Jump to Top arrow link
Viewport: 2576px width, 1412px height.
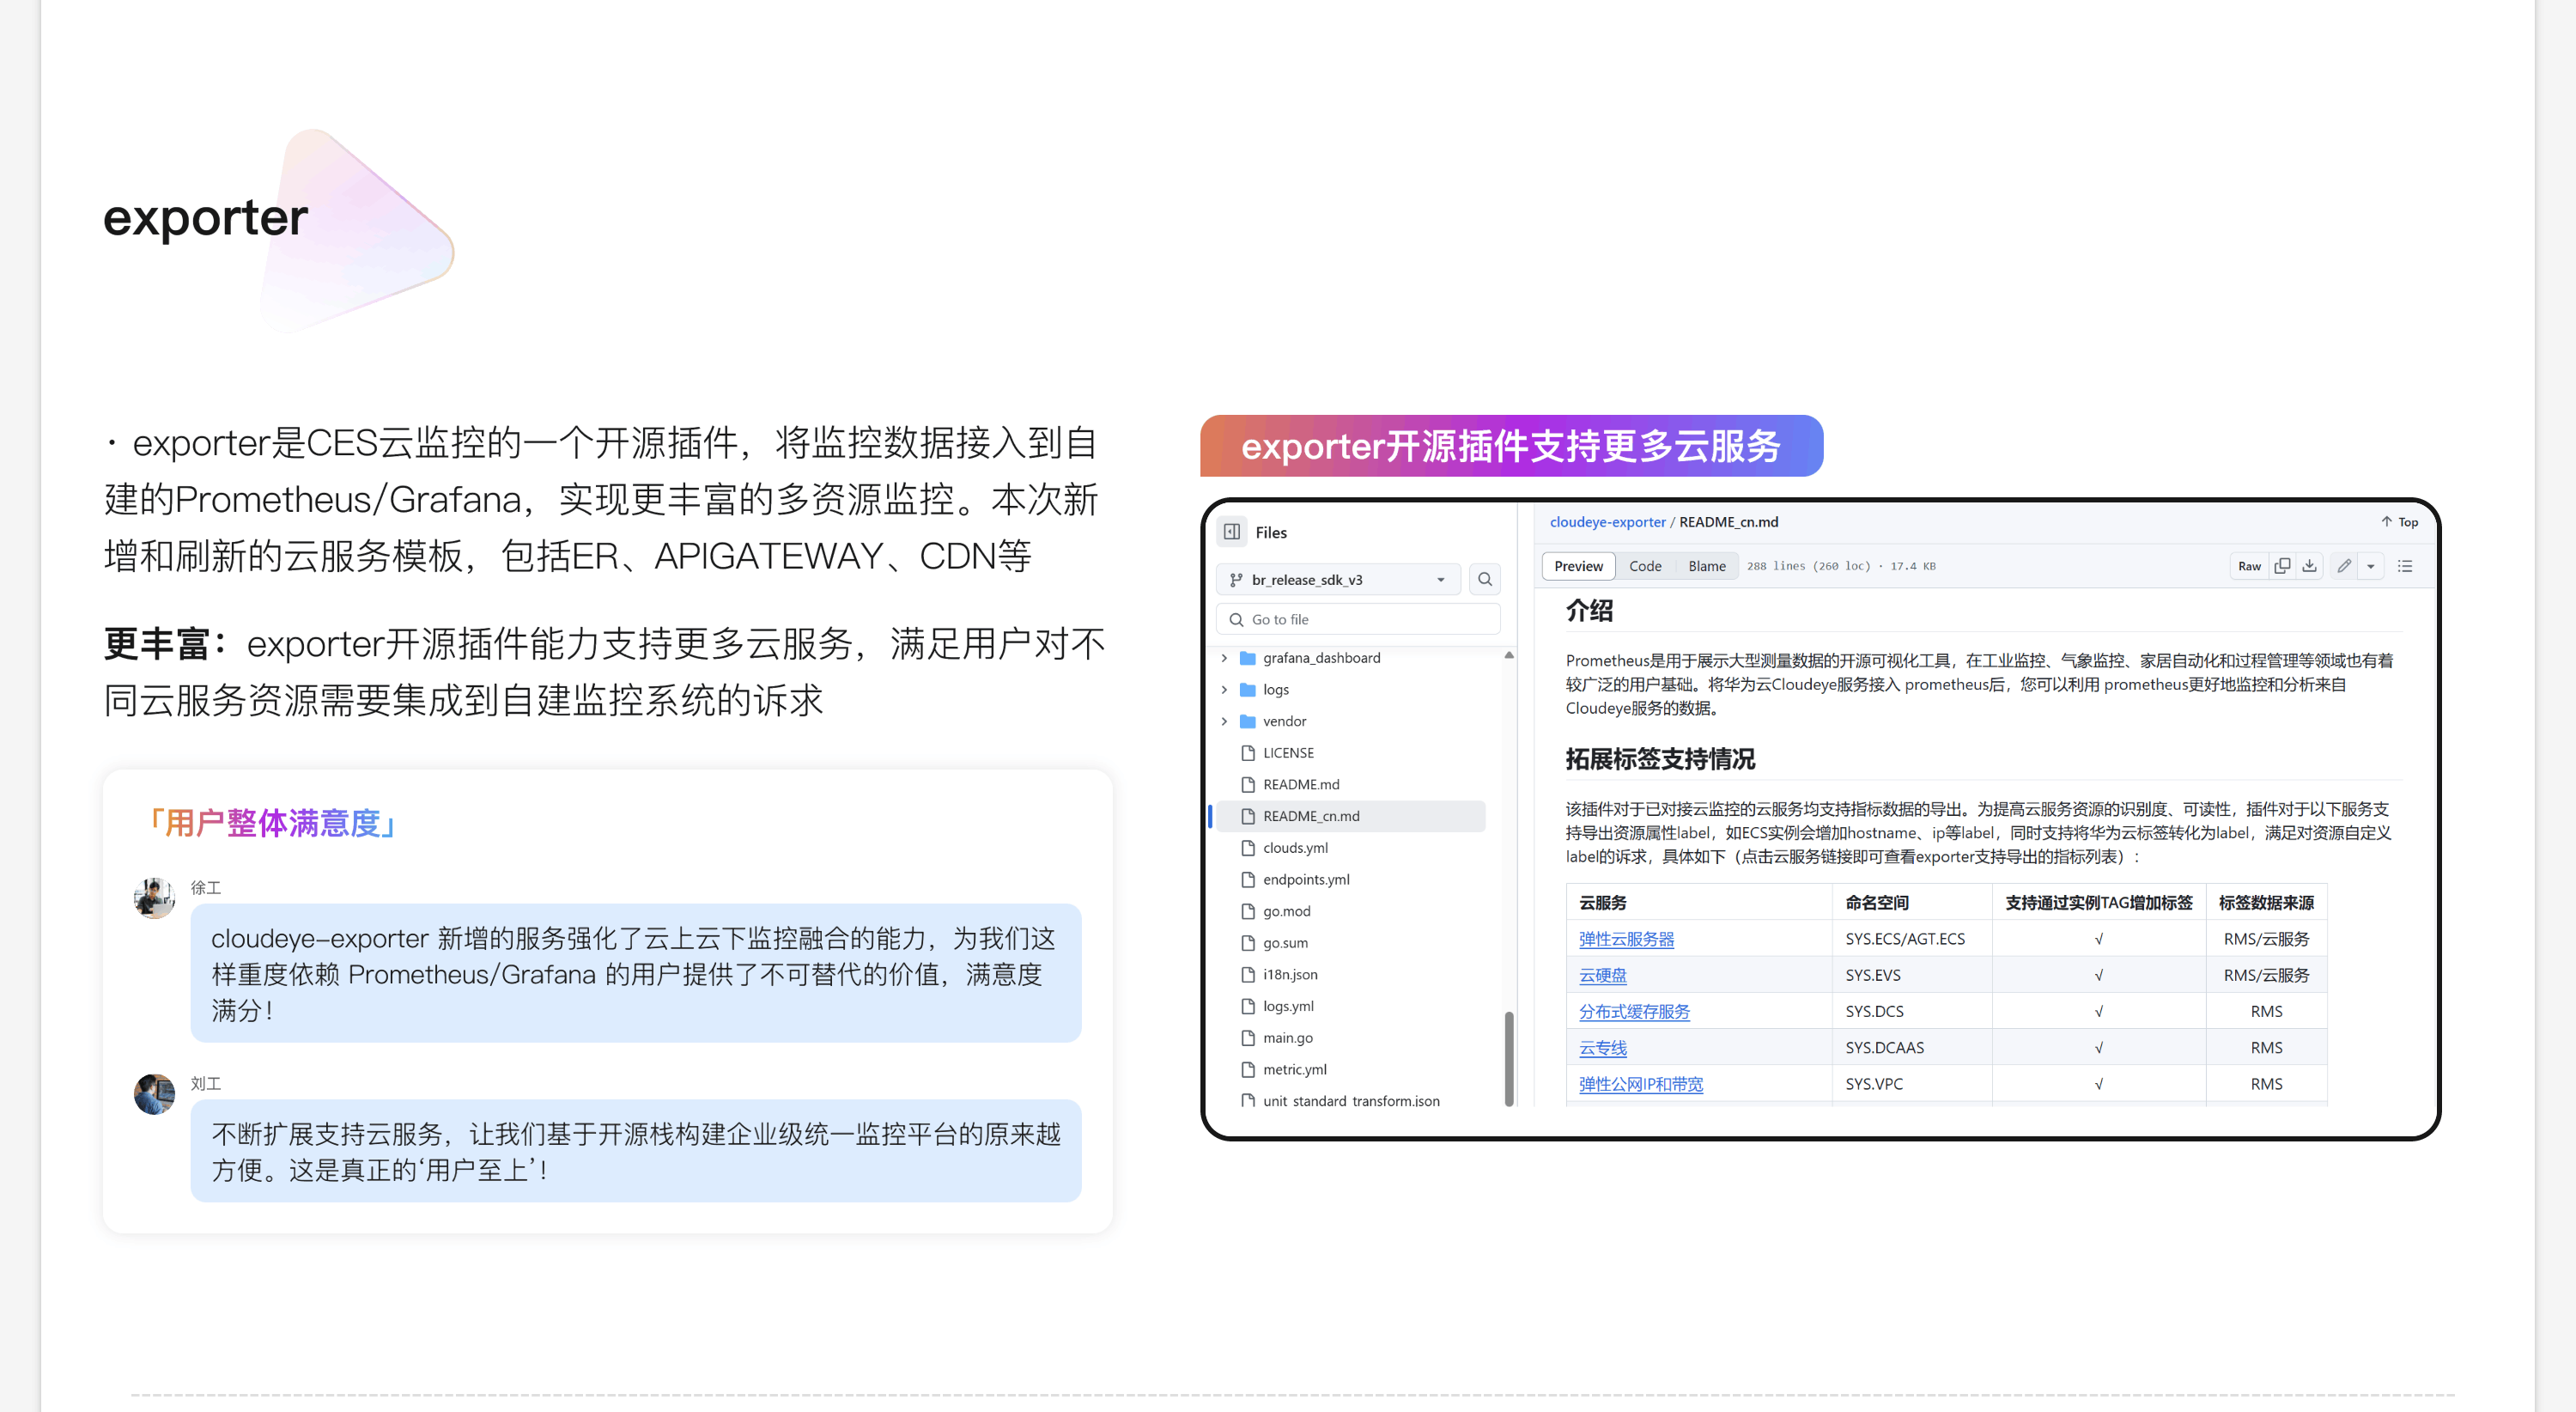2399,522
